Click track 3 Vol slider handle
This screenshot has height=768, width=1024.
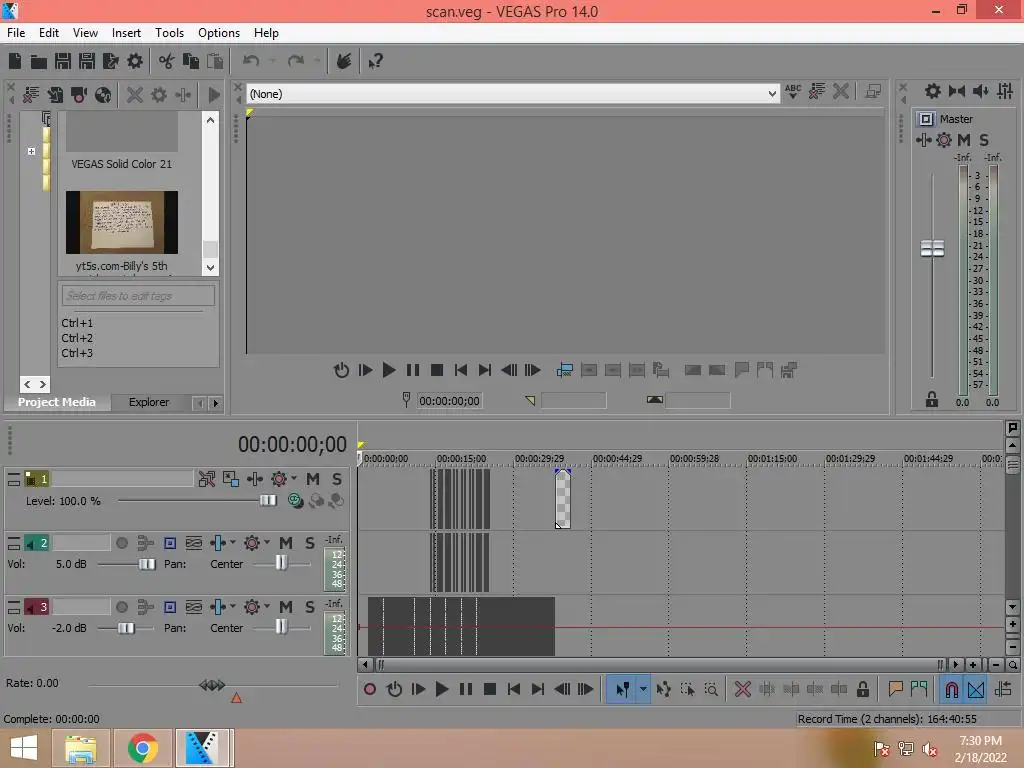click(x=126, y=628)
